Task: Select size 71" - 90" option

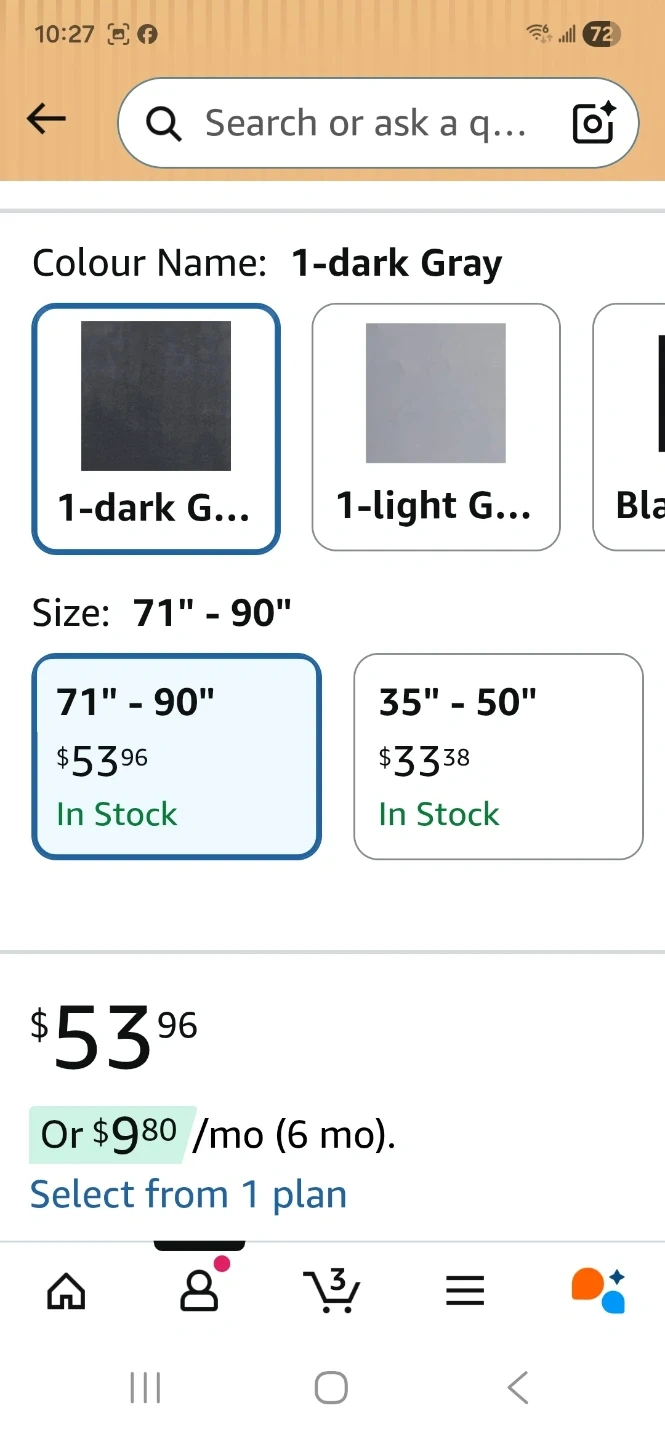Action: click(x=177, y=757)
